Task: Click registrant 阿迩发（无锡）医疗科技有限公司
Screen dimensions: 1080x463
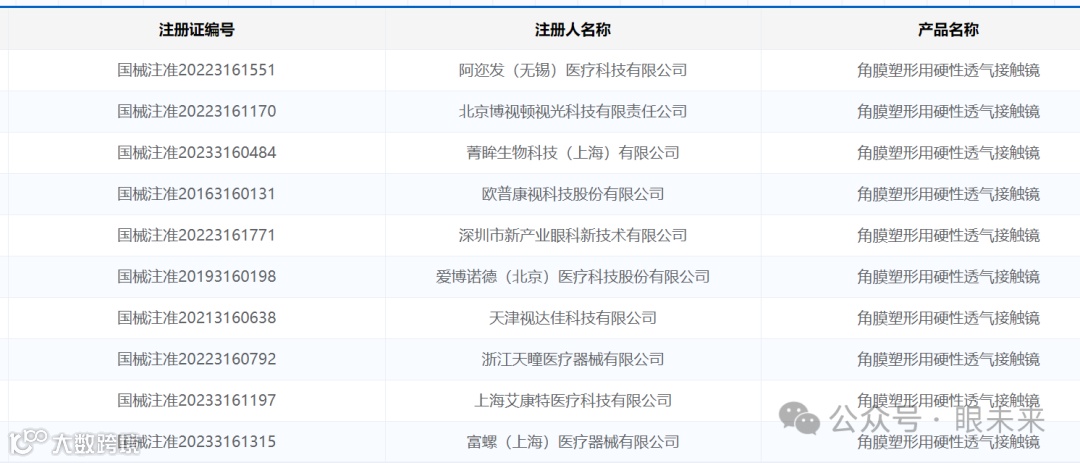Action: (572, 70)
